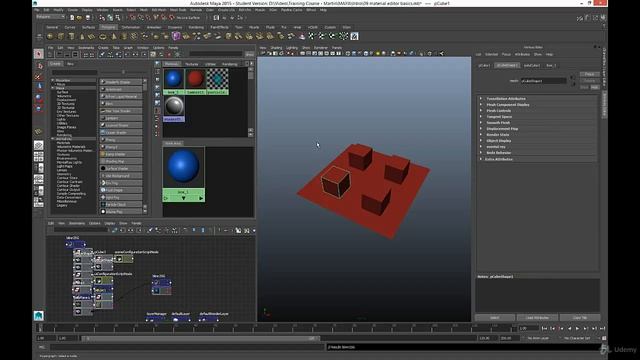The image size is (640, 360).
Task: Click the playback range slider bar
Action: (200, 338)
